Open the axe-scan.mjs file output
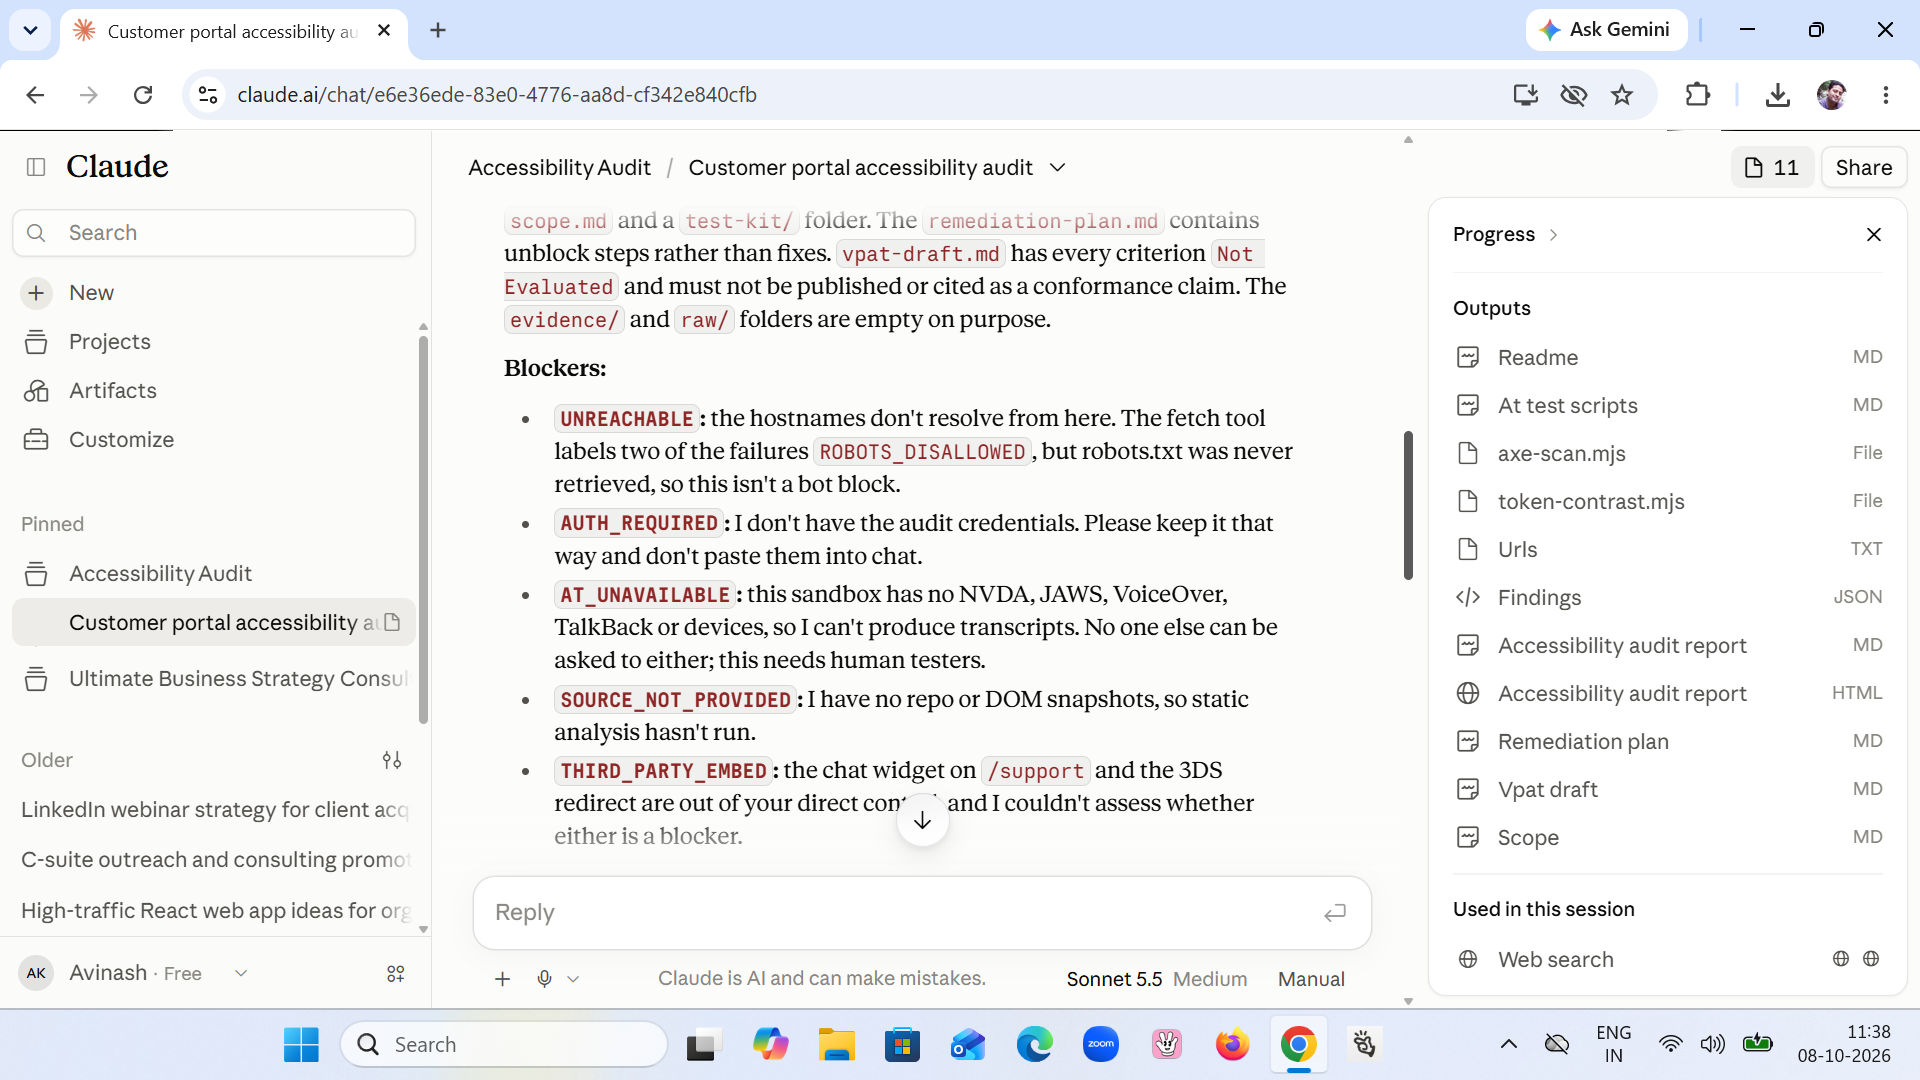 (1668, 454)
